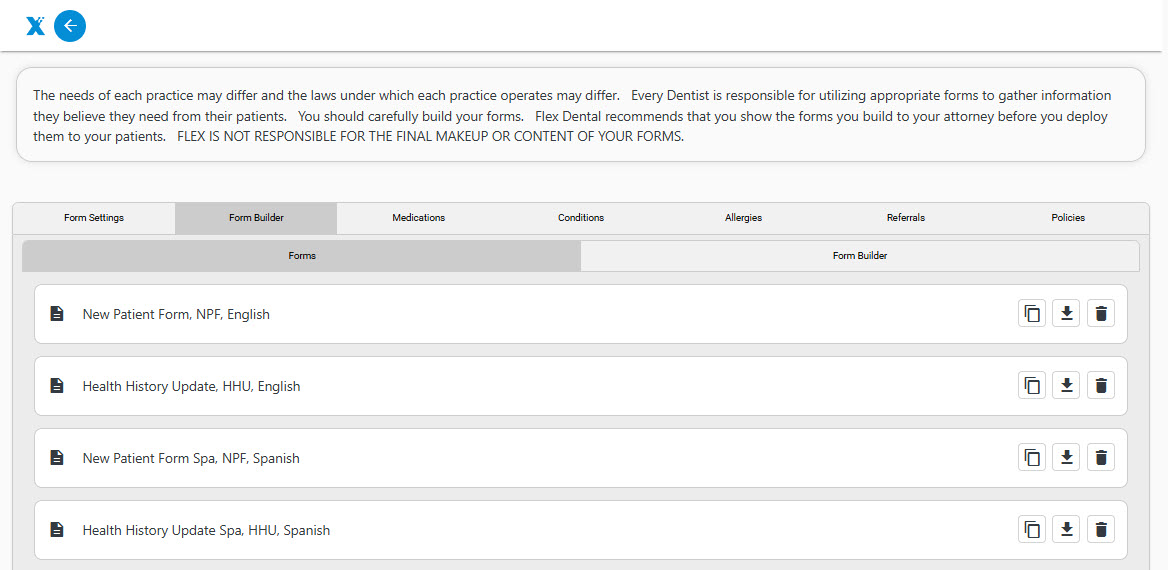Go to the Conditions tab
Image resolution: width=1168 pixels, height=570 pixels.
point(581,218)
